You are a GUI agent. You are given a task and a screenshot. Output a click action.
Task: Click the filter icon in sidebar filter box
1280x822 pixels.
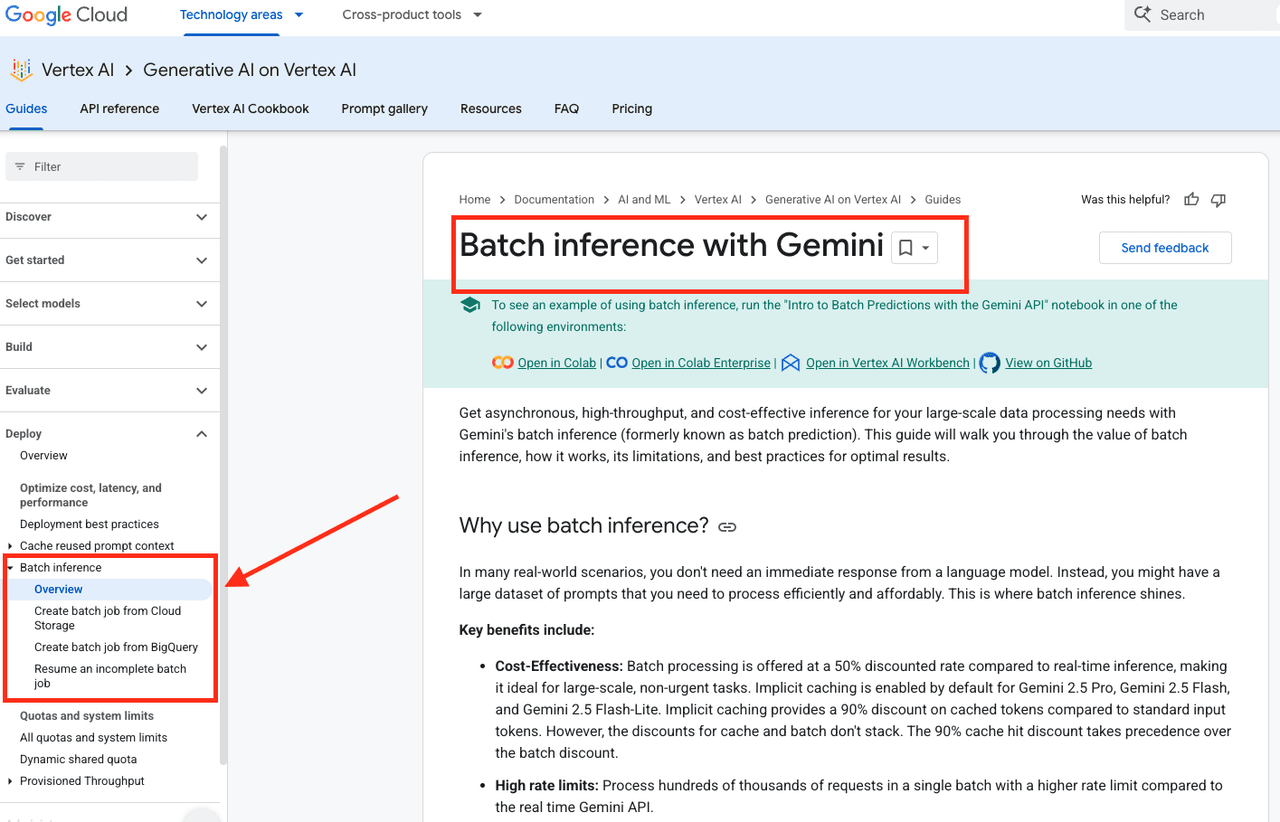point(20,167)
